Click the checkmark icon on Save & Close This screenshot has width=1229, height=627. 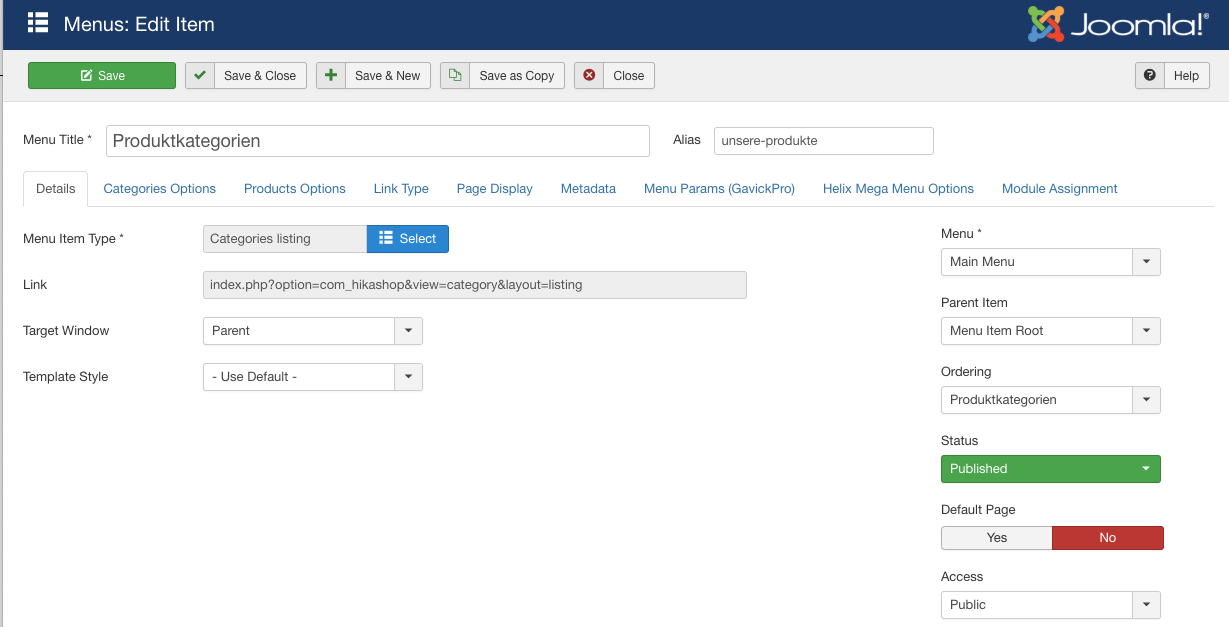click(x=200, y=76)
